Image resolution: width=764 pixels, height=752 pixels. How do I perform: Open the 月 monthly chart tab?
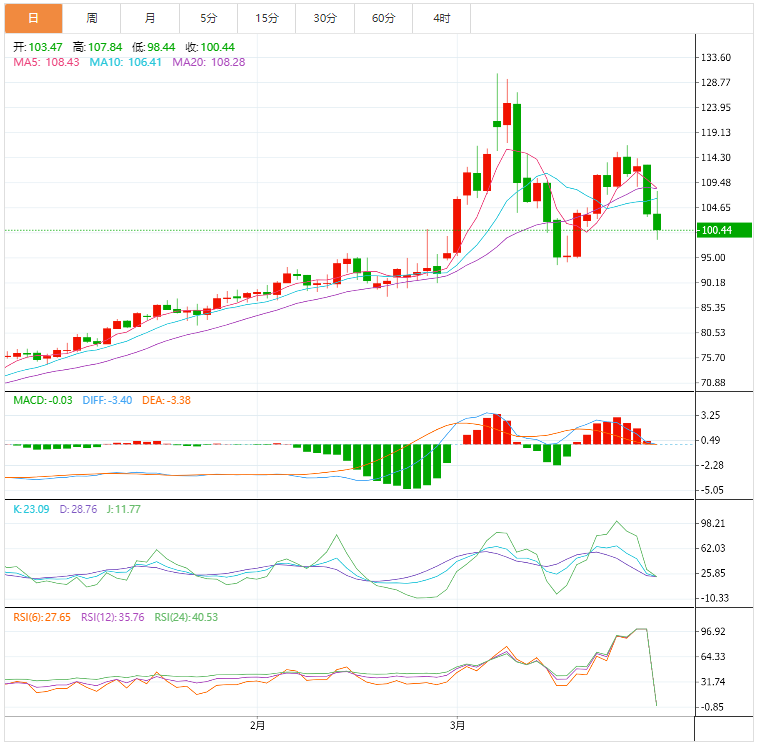[150, 18]
